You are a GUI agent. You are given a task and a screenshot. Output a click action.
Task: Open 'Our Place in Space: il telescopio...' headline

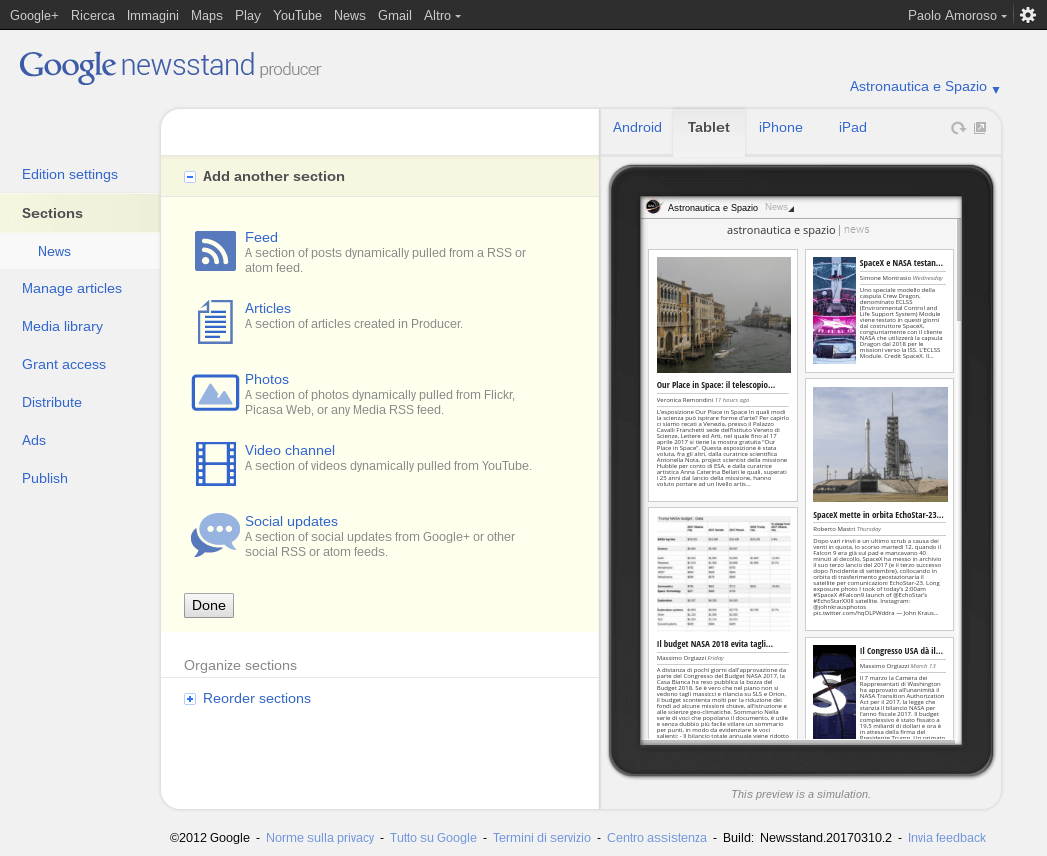[x=716, y=385]
